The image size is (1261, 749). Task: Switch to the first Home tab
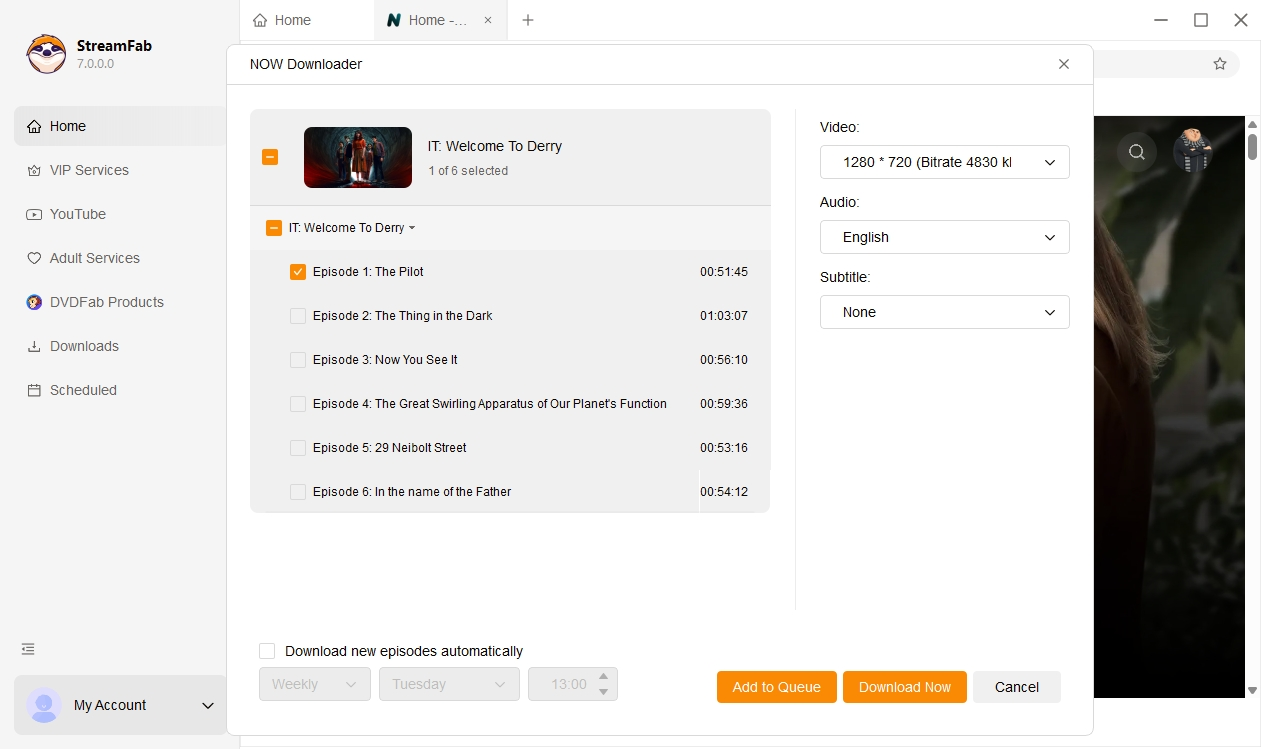coord(305,20)
